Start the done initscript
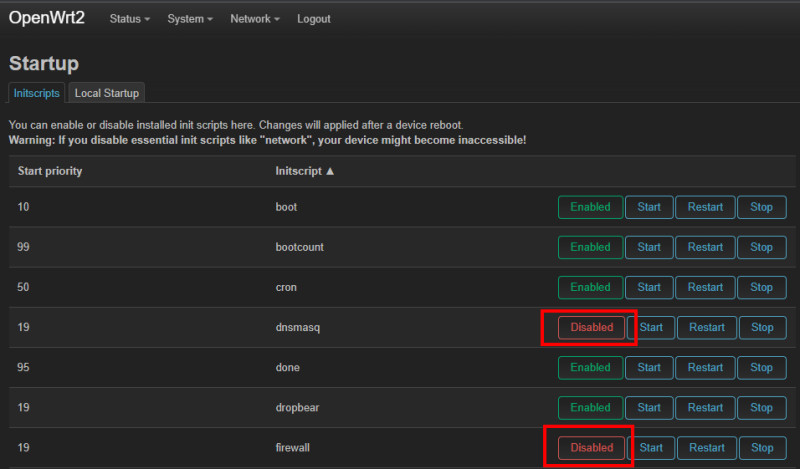The width and height of the screenshot is (800, 469). [x=649, y=367]
